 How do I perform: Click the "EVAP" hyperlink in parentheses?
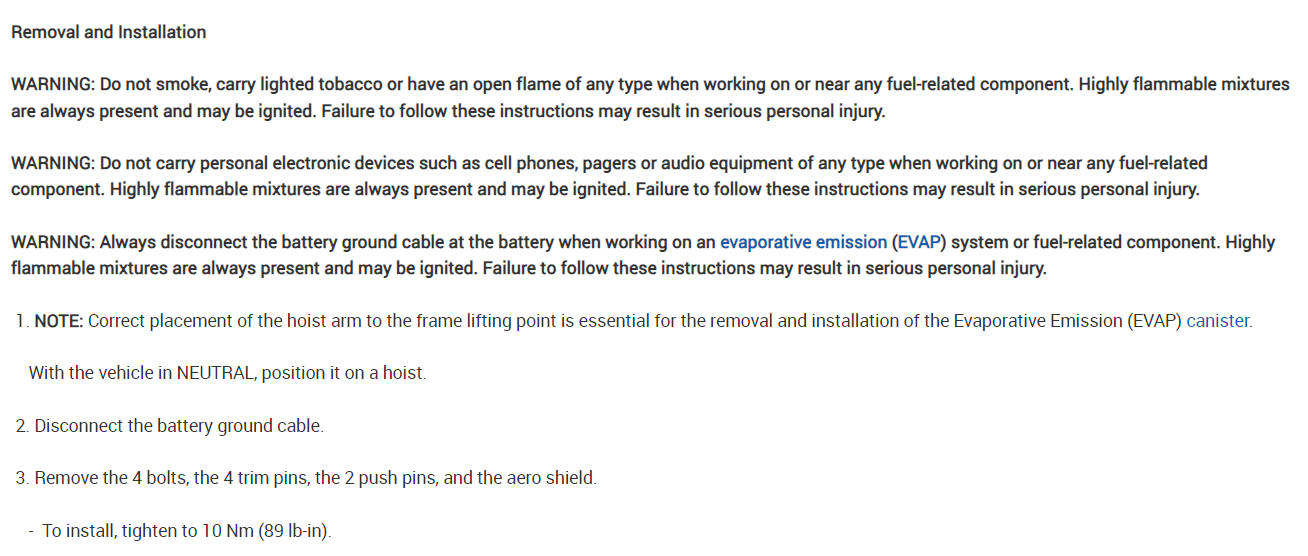click(918, 242)
